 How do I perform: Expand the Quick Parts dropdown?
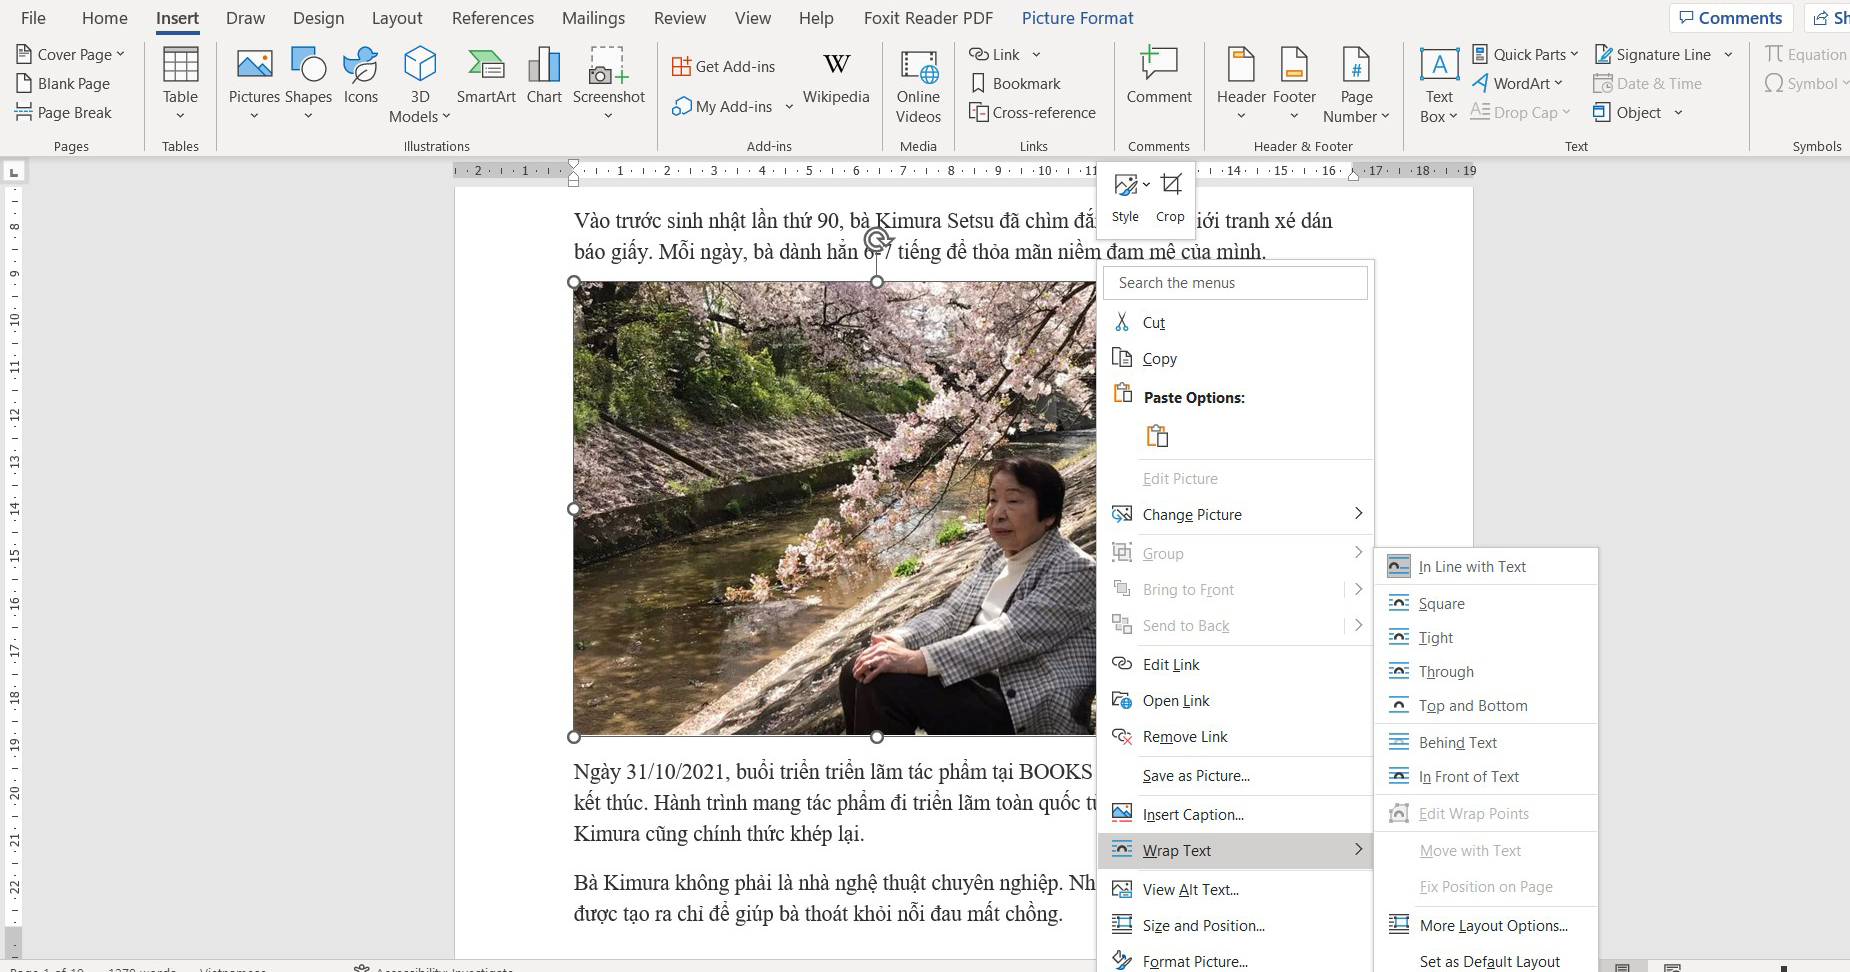1574,54
